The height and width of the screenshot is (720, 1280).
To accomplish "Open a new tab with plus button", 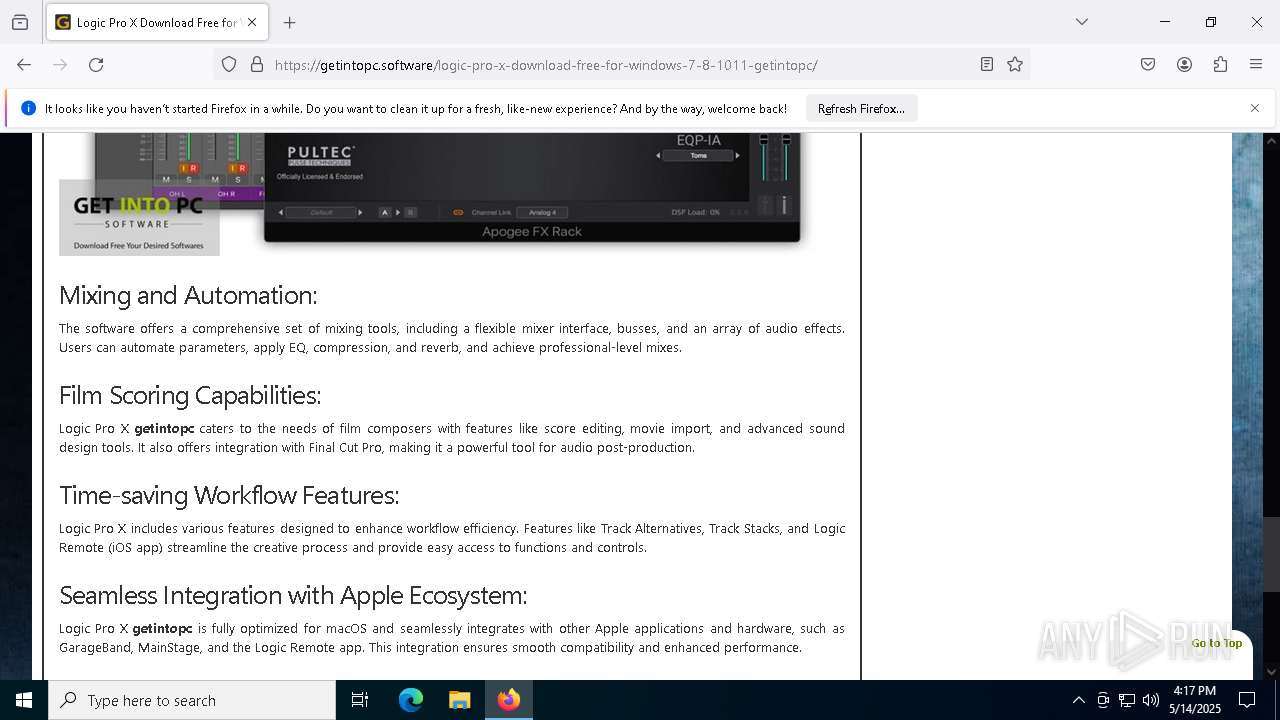I will 289,22.
